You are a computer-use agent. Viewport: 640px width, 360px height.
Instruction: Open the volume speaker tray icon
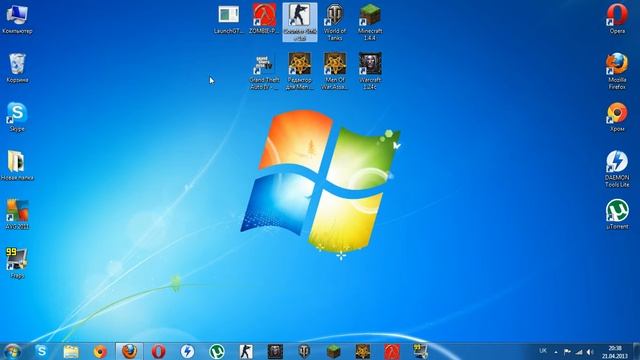pos(590,352)
